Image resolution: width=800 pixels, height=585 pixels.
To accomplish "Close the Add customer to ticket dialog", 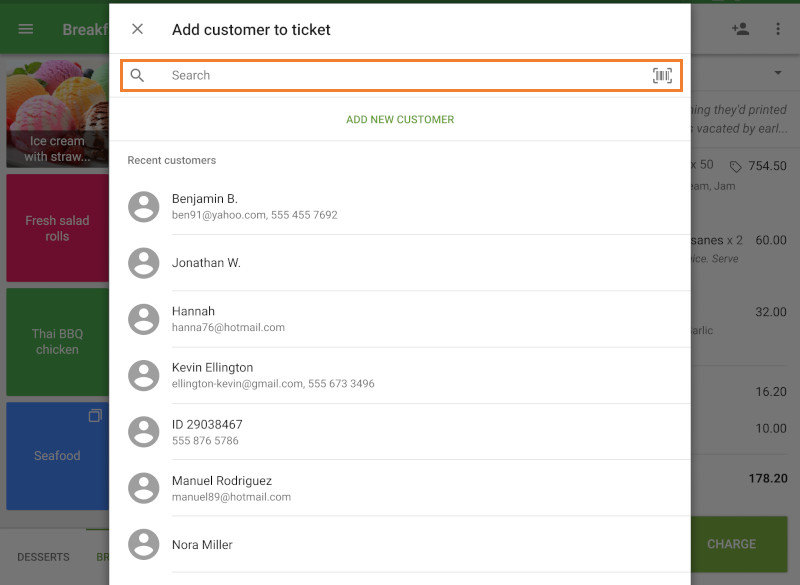I will tap(138, 29).
